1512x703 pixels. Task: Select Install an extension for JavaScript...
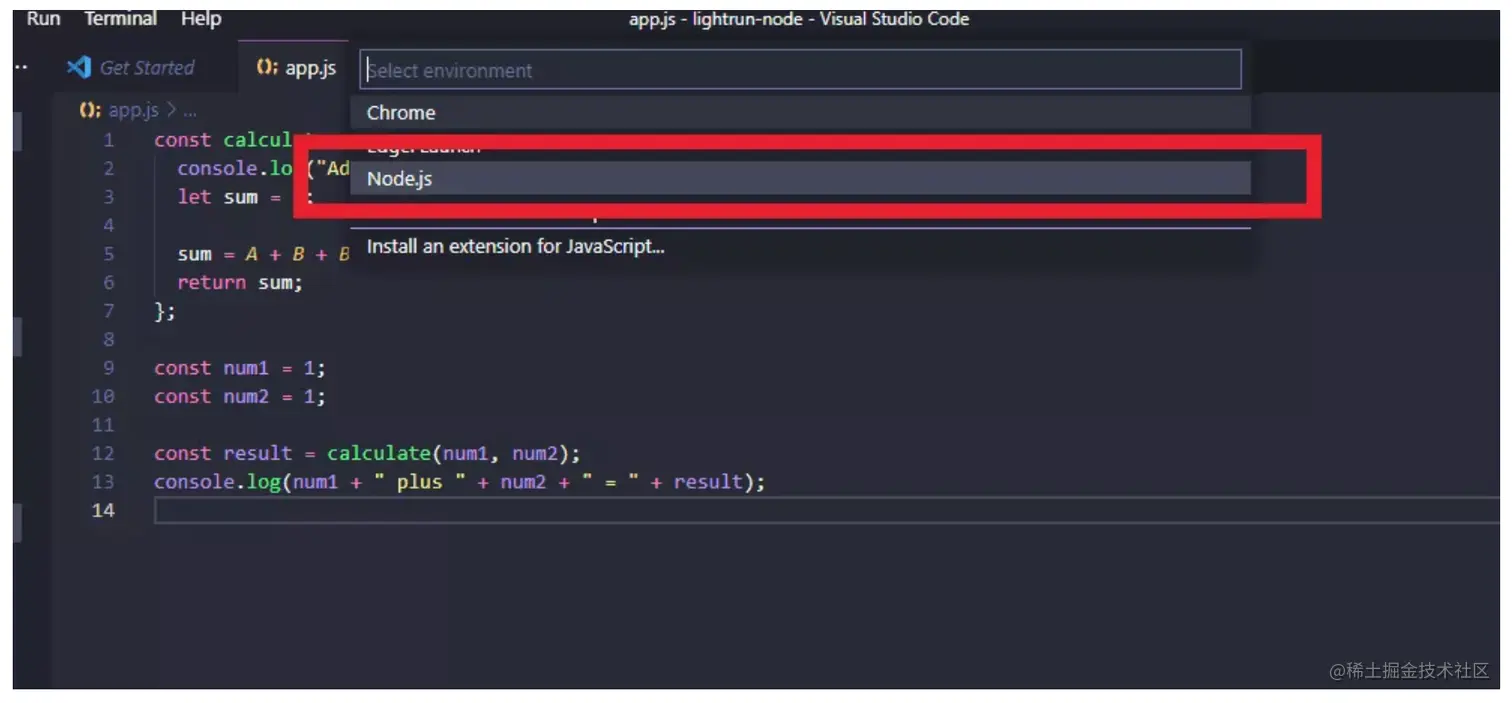click(x=801, y=246)
